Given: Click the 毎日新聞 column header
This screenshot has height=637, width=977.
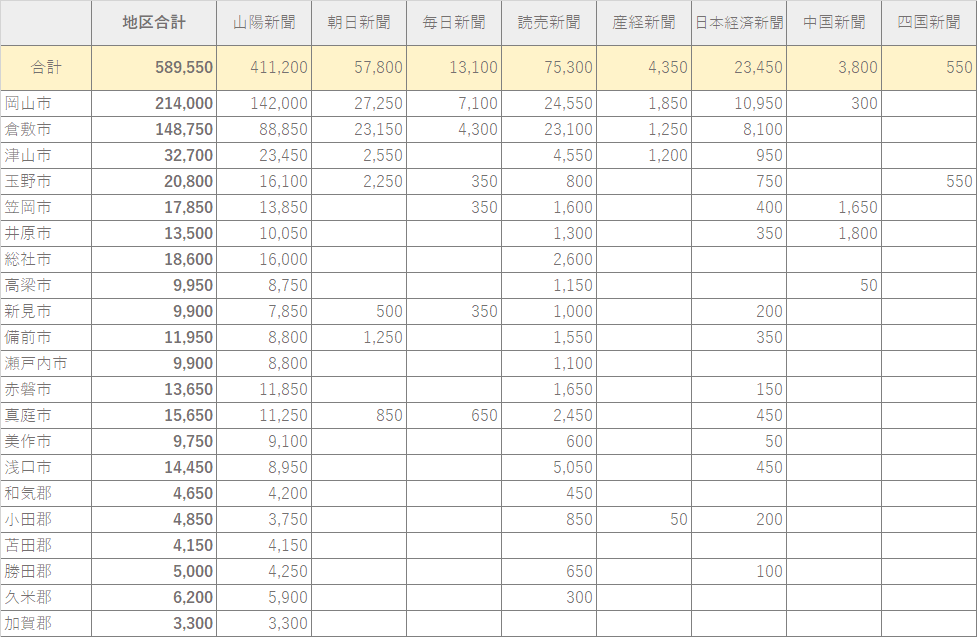Looking at the screenshot, I should click(454, 22).
